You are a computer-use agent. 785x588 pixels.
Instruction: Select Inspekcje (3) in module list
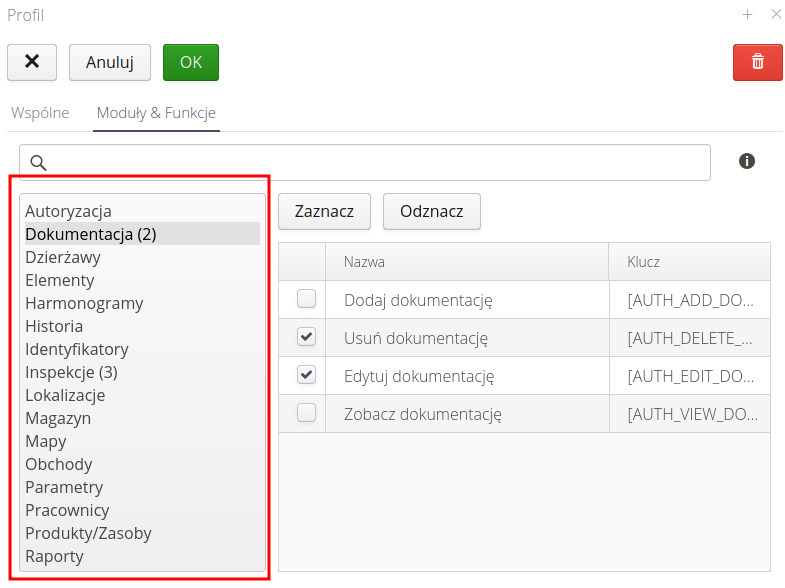71,372
